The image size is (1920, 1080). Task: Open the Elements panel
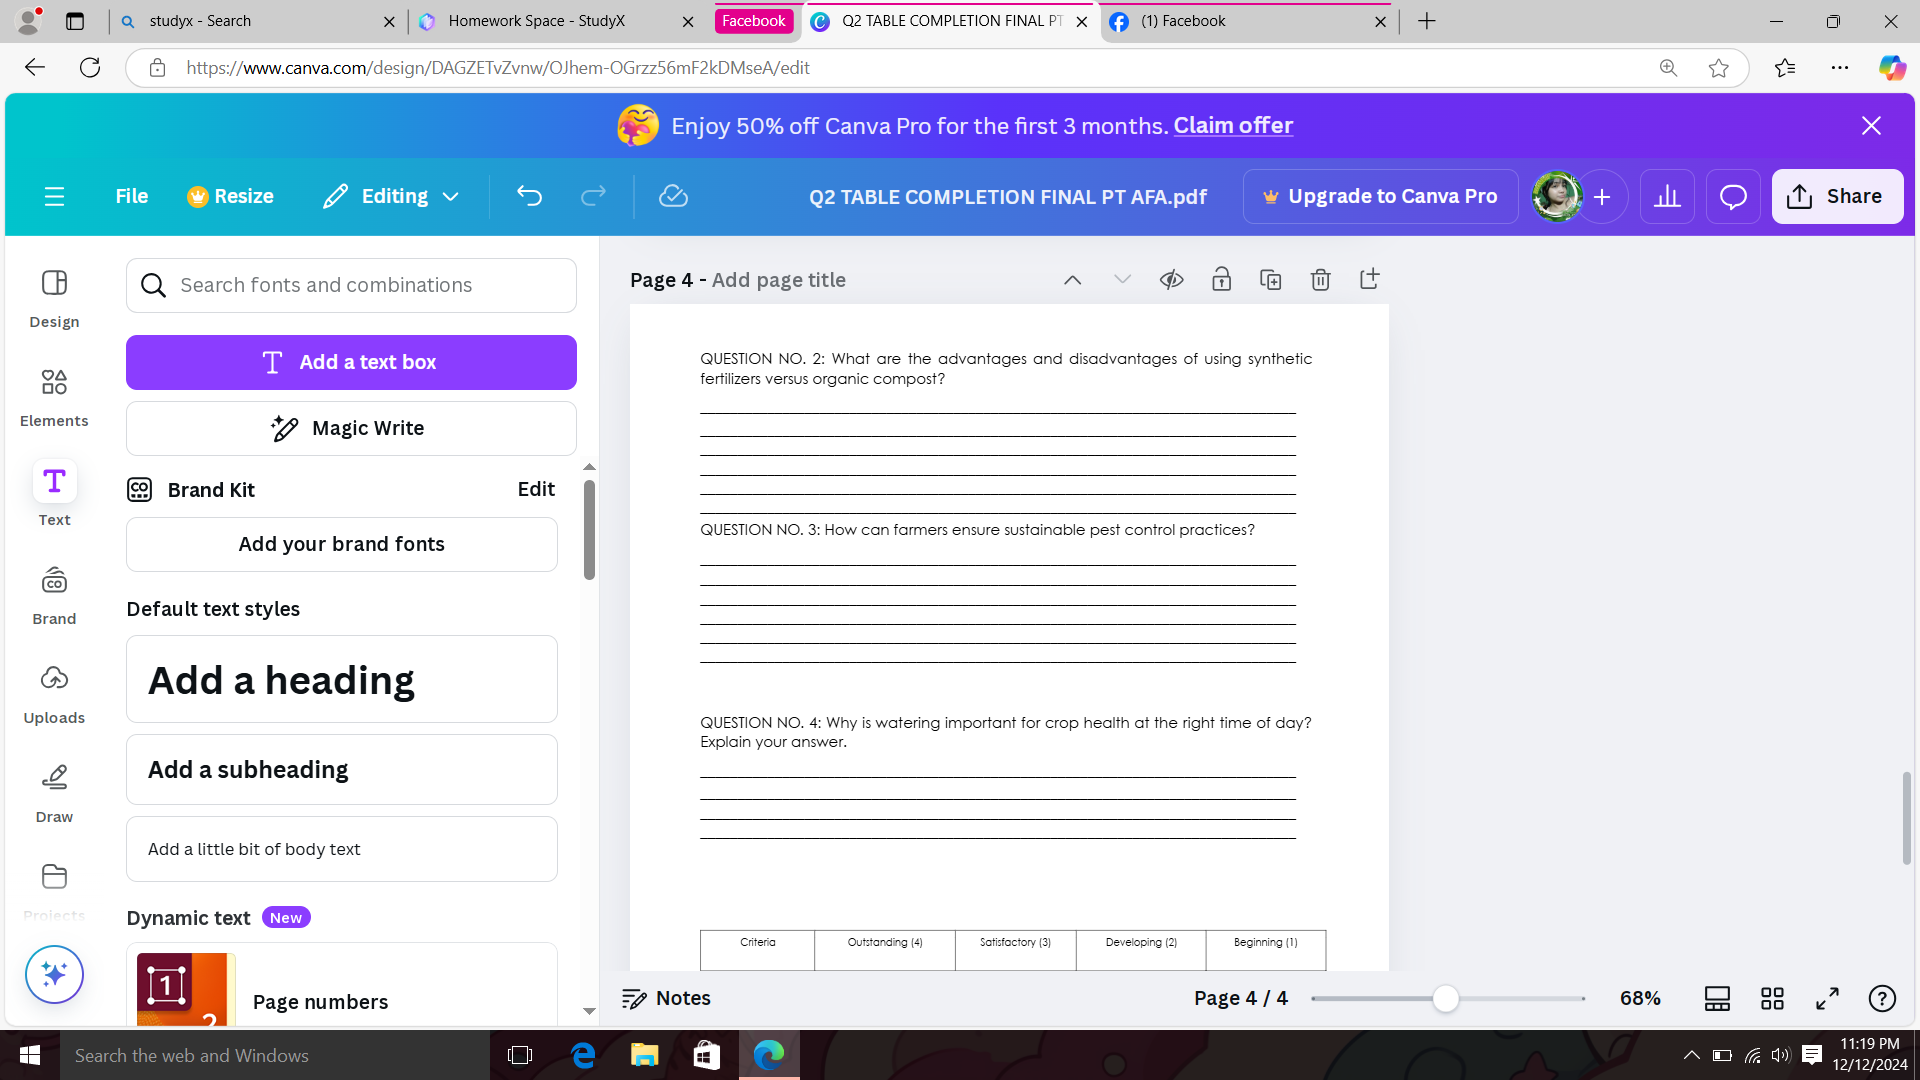(54, 397)
